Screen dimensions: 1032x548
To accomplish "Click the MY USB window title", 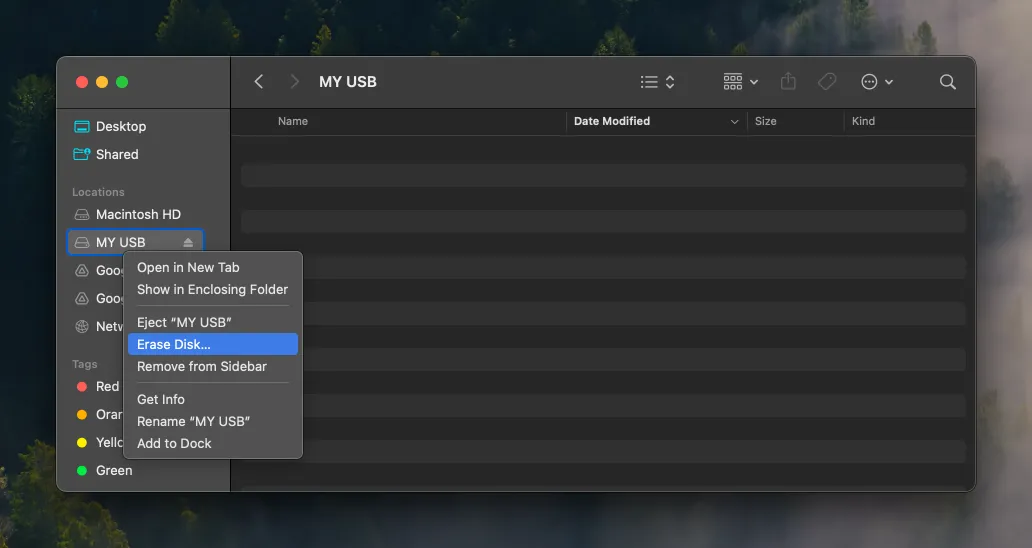I will (348, 82).
